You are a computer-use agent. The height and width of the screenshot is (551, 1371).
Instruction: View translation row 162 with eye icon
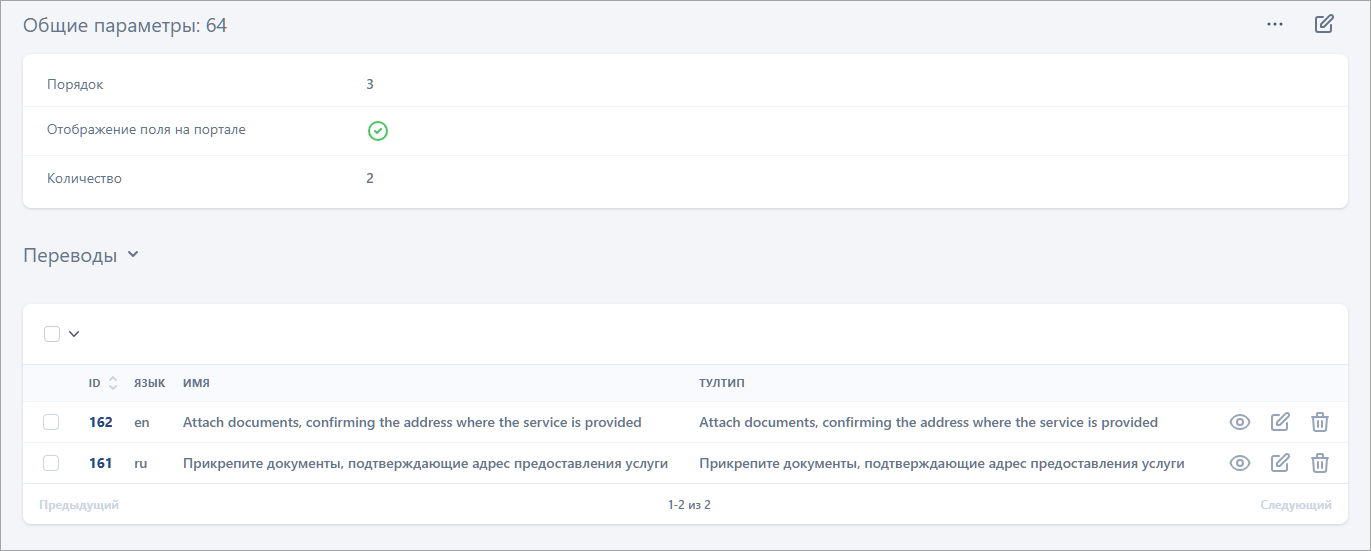click(1240, 422)
